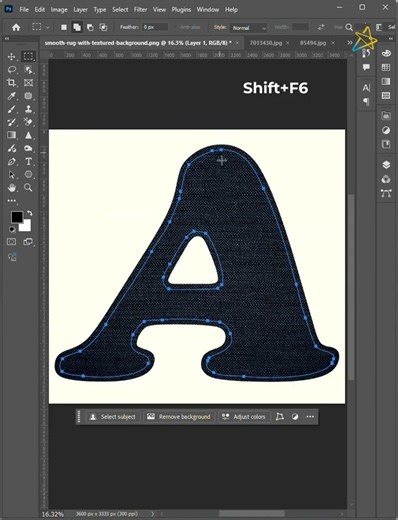Open the Edit Toolbar three-dots menu

(x=12, y=201)
